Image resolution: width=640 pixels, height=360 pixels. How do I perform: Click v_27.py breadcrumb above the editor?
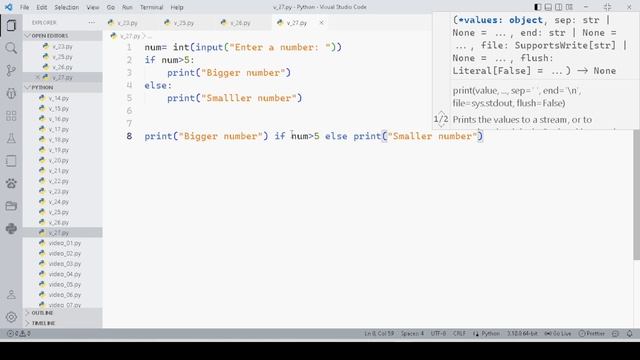(x=130, y=36)
